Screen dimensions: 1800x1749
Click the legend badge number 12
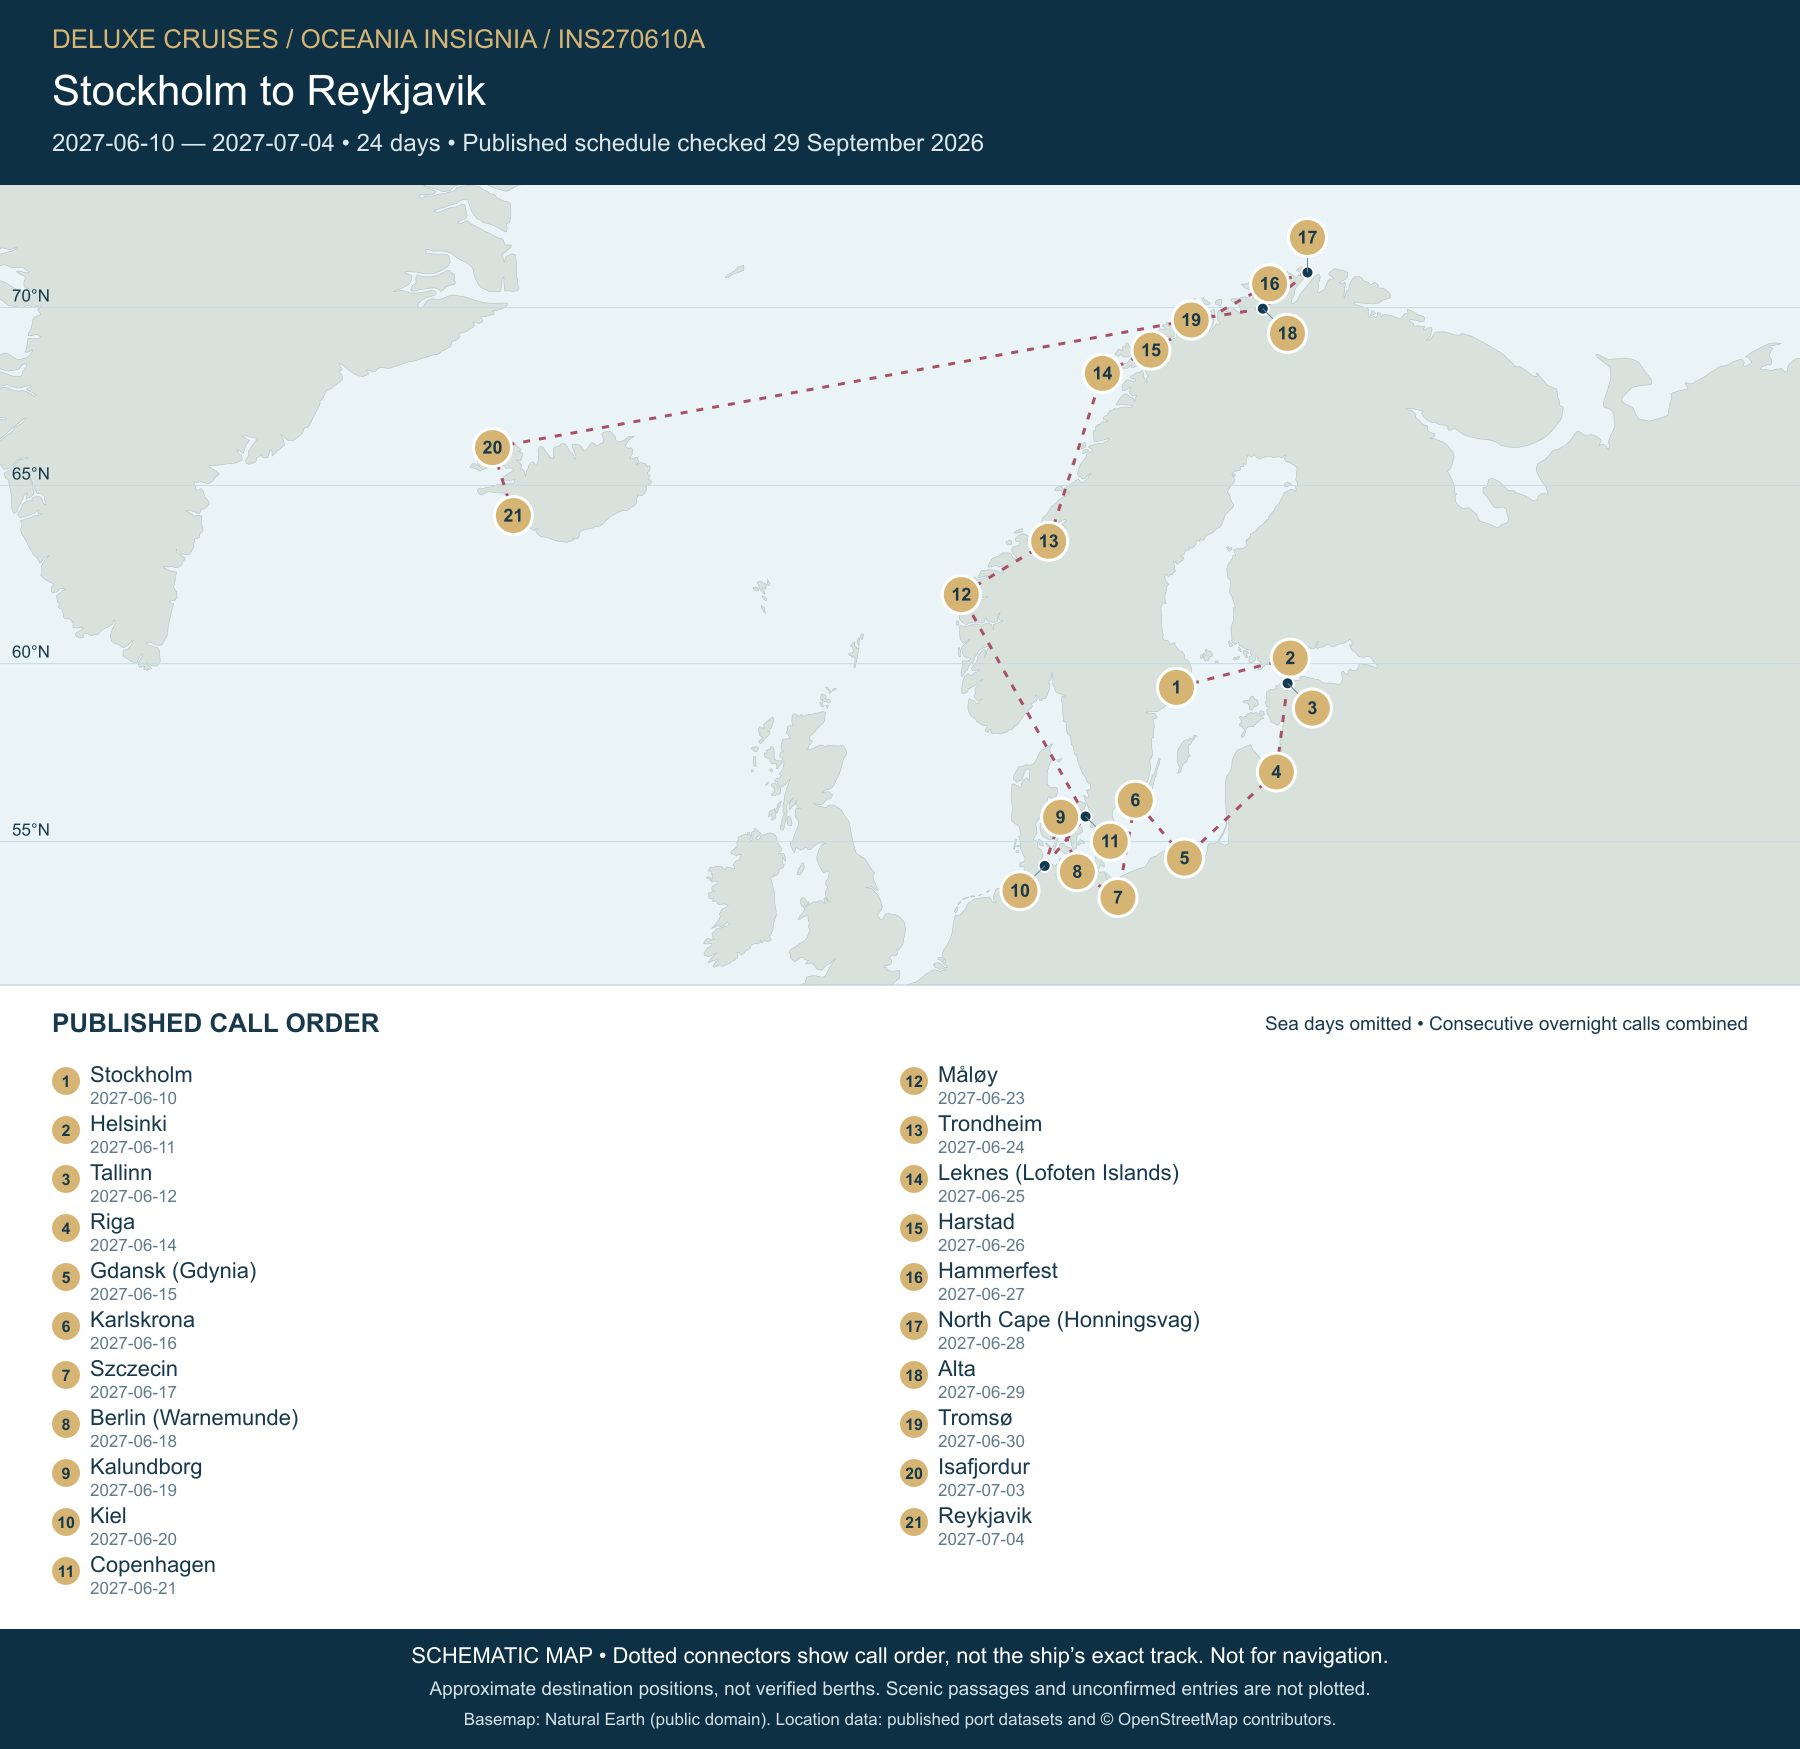click(x=914, y=1081)
